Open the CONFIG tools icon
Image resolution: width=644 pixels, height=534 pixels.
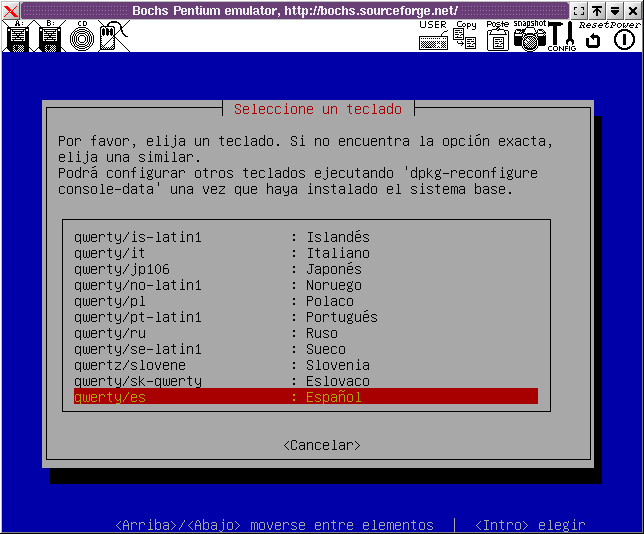pyautogui.click(x=561, y=37)
